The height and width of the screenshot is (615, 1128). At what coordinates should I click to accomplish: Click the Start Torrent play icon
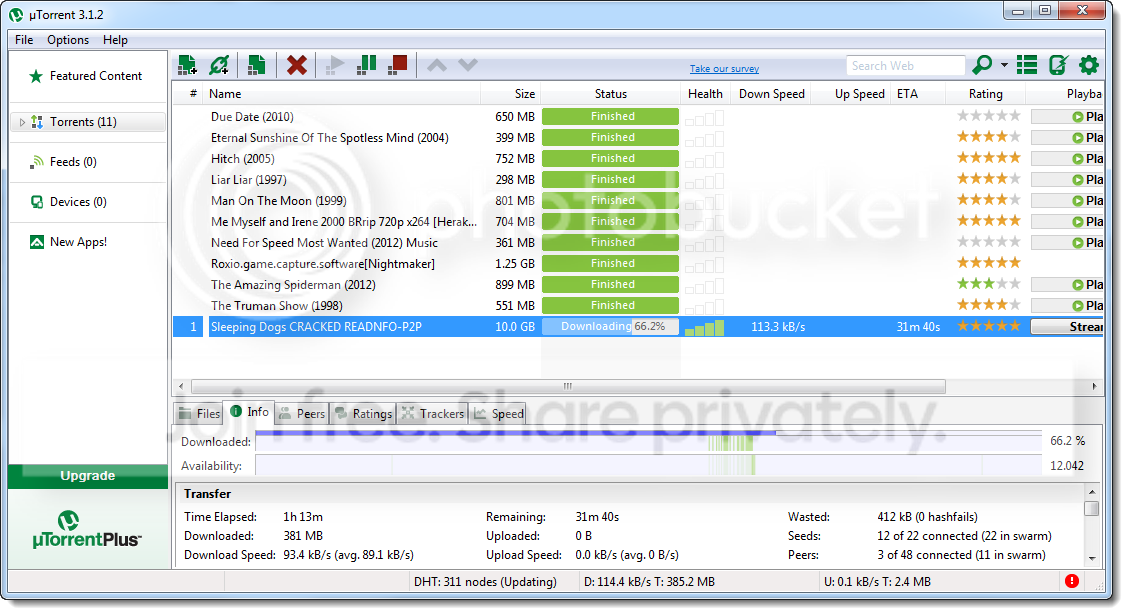(335, 65)
